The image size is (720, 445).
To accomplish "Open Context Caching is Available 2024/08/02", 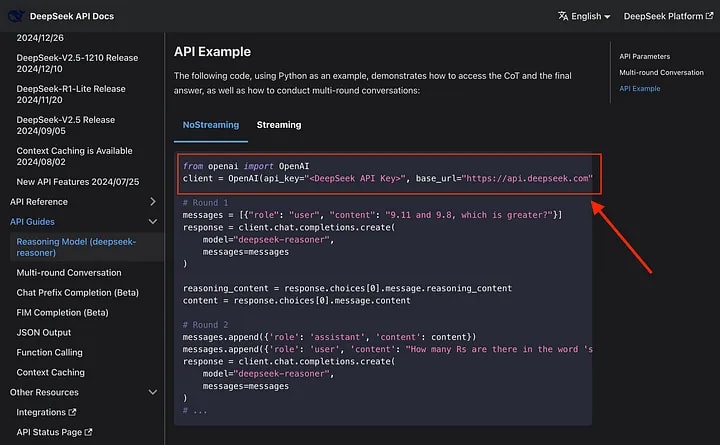I will click(x=74, y=156).
